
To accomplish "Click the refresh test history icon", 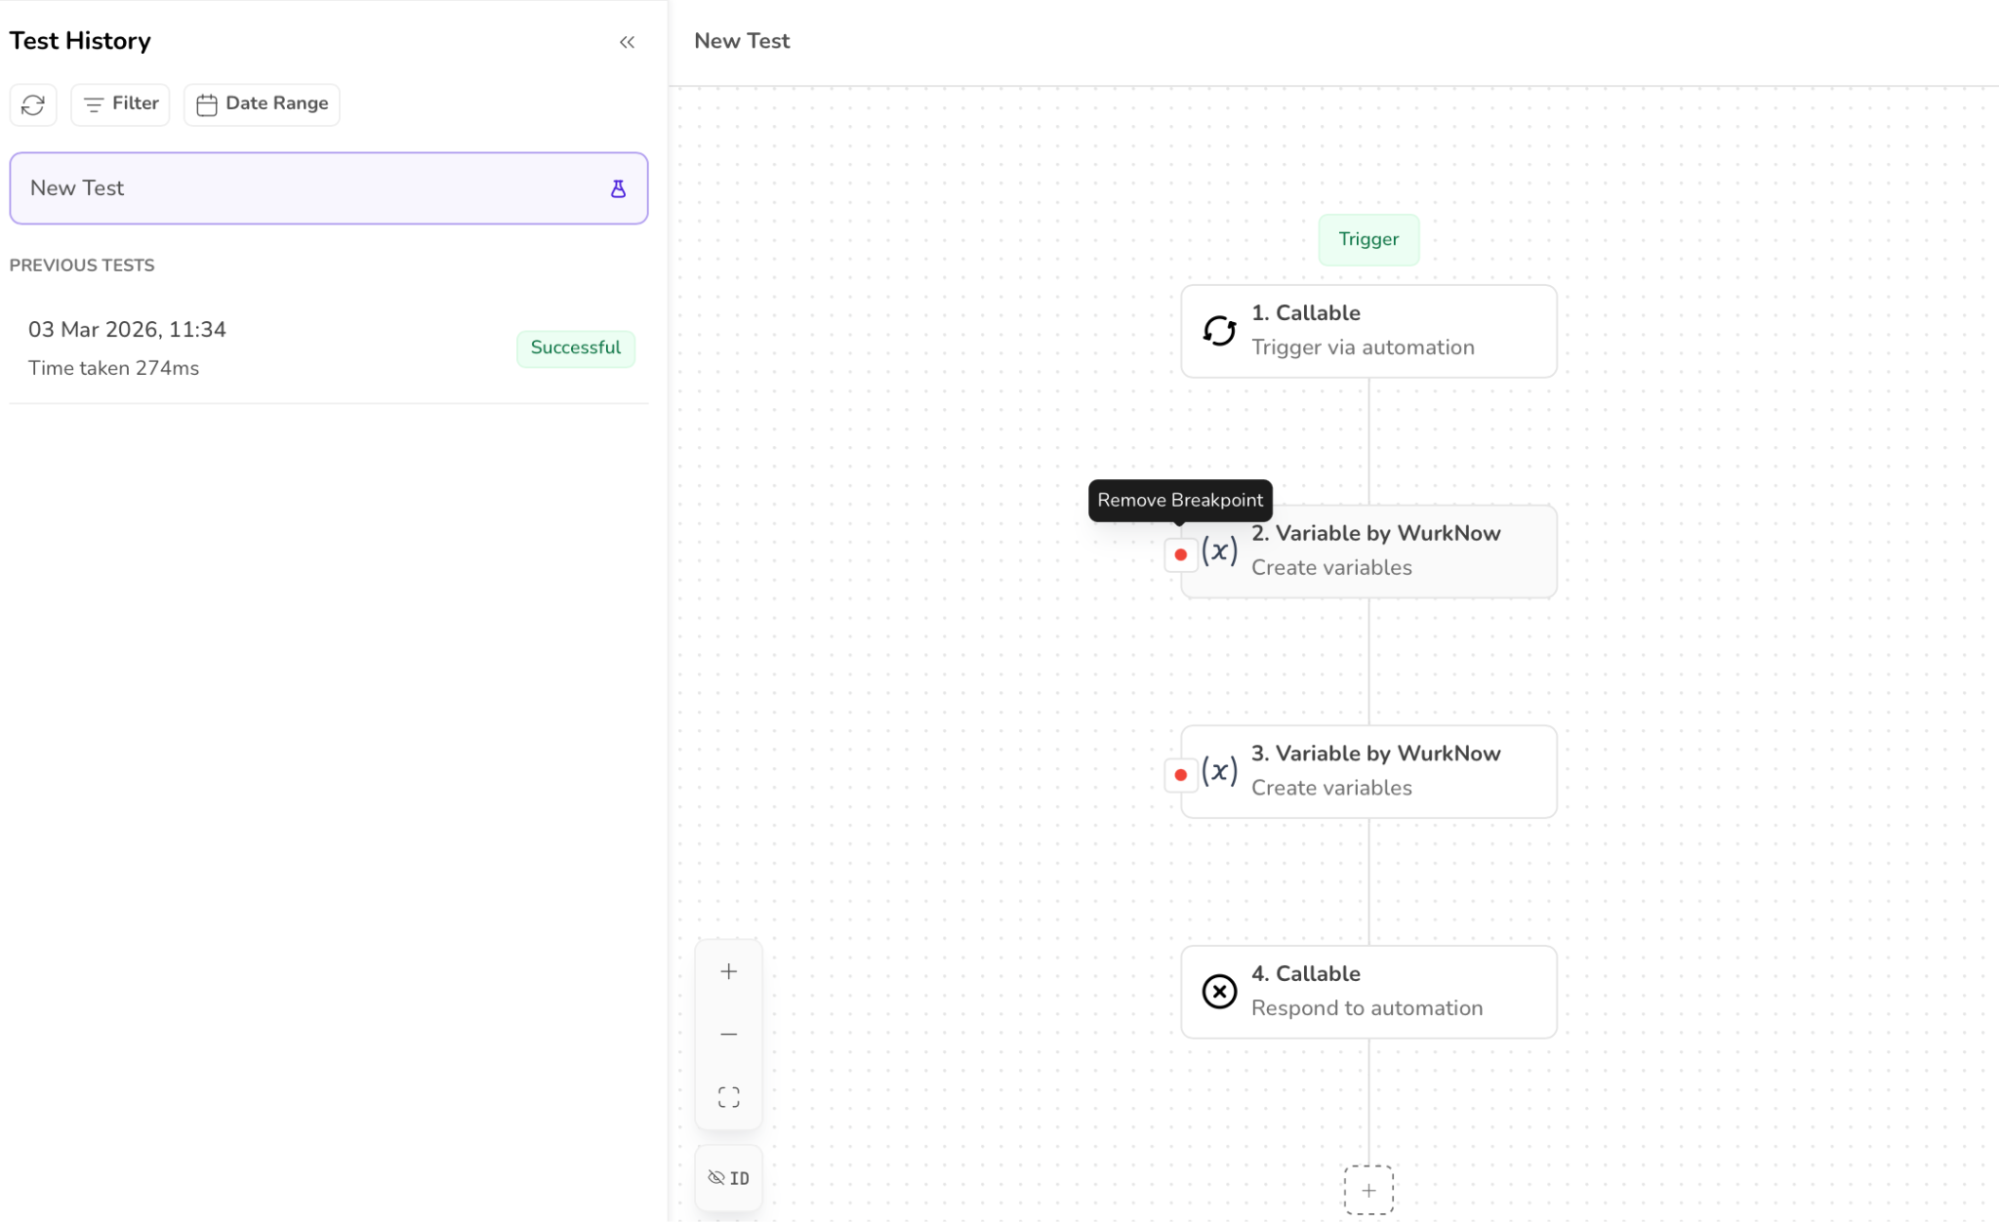I will click(33, 105).
